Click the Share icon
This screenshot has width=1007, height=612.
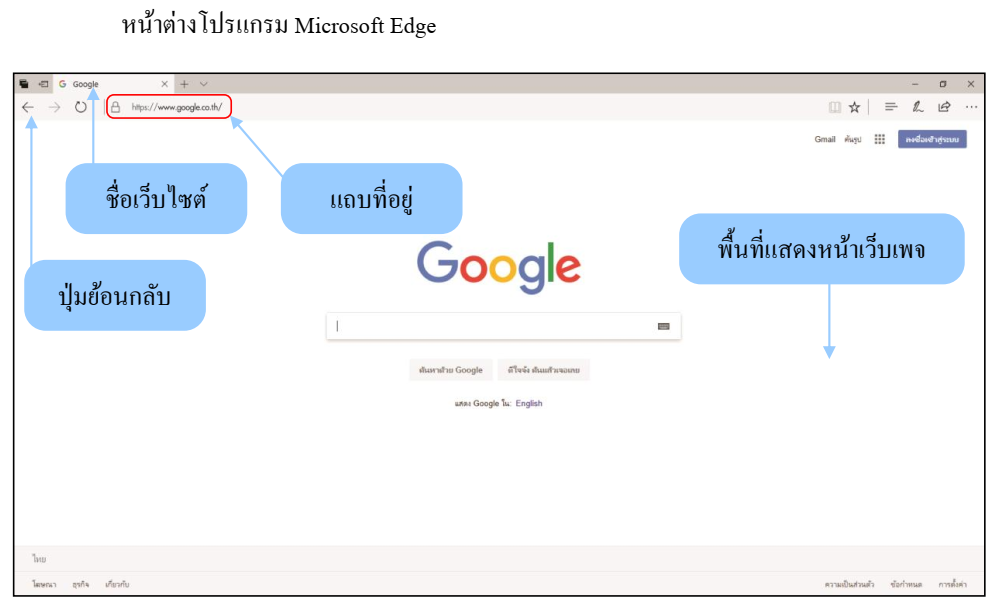(945, 107)
